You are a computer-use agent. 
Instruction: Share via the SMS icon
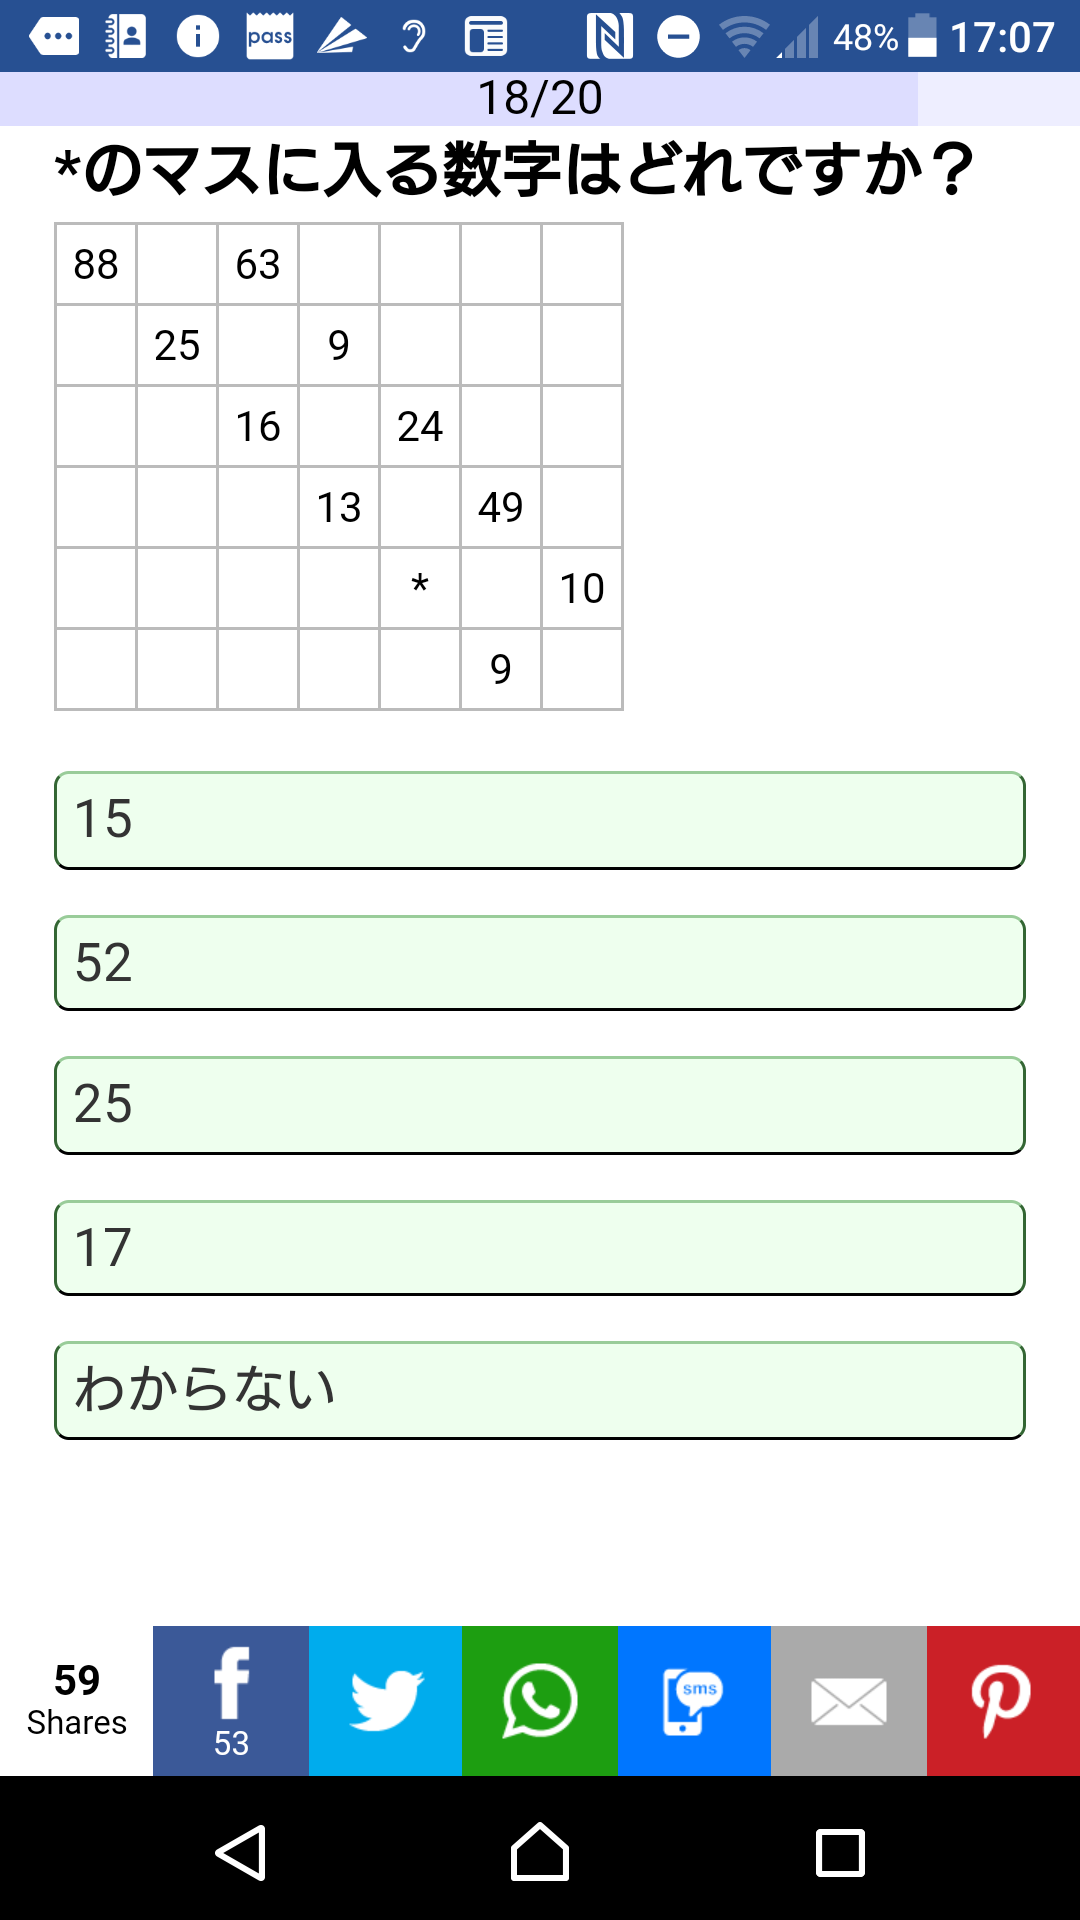(x=694, y=1700)
